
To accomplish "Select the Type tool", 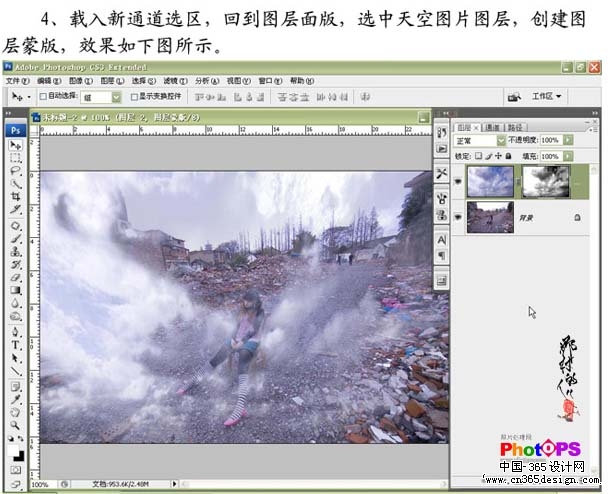I will 16,345.
